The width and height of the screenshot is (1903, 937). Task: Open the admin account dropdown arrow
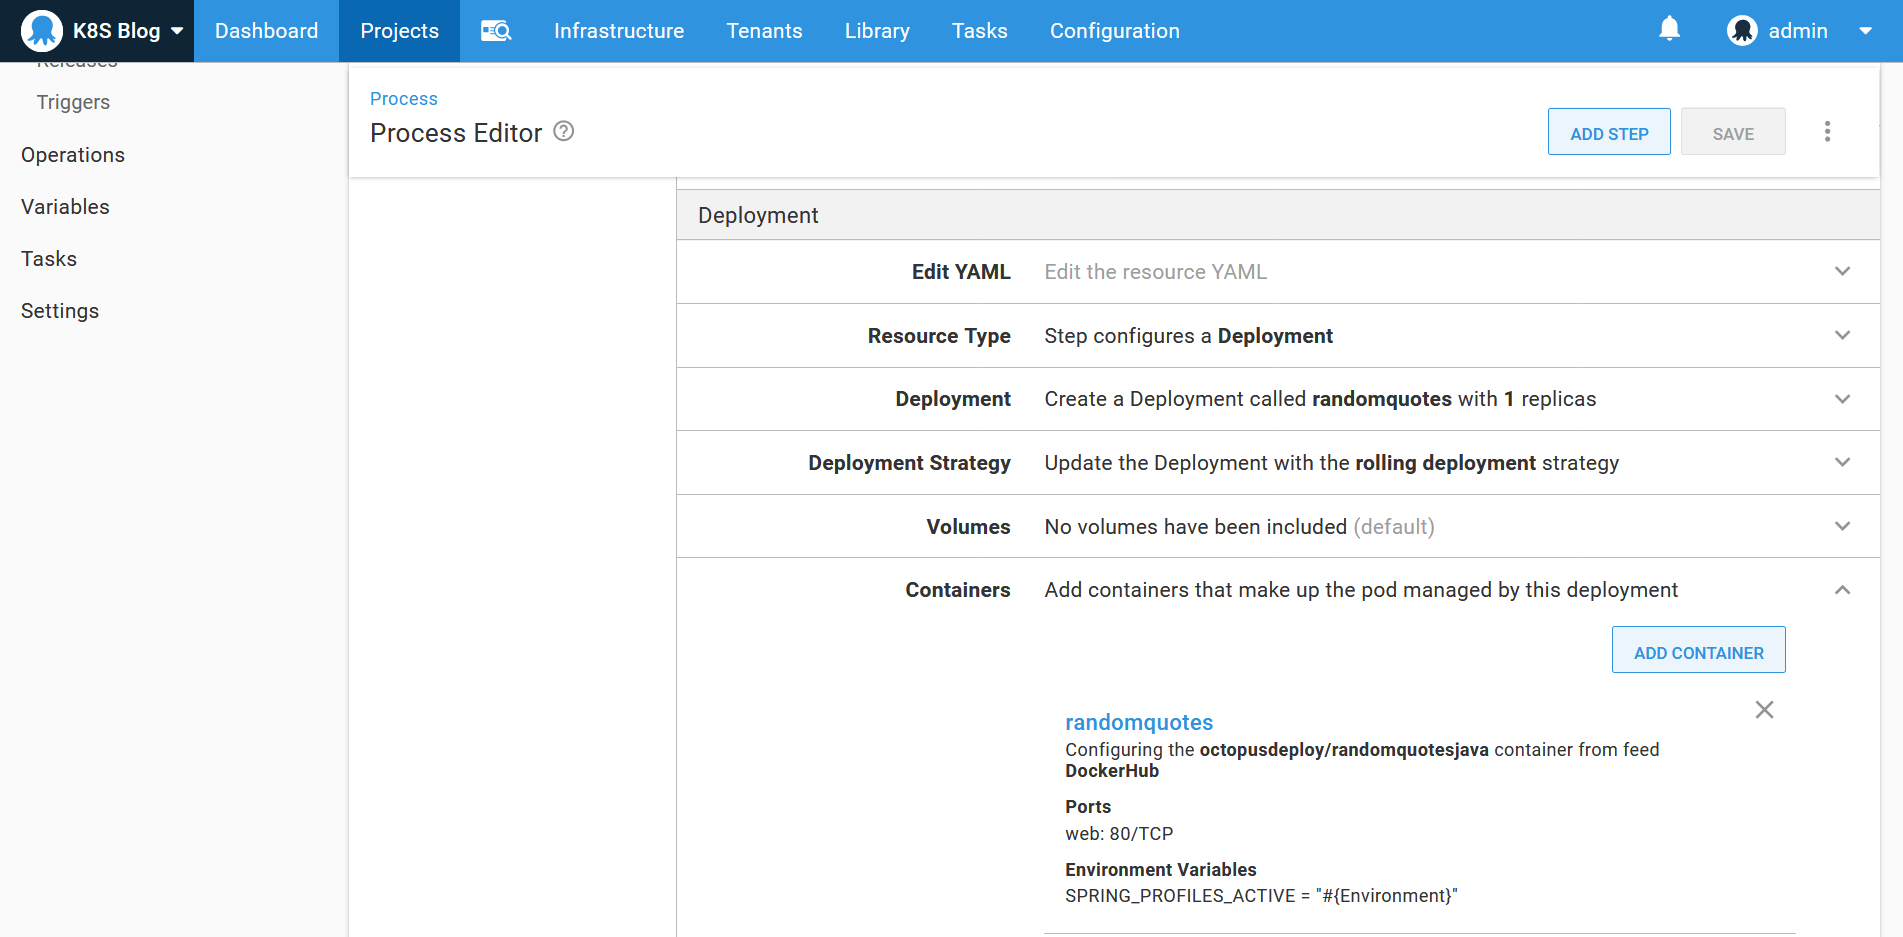(x=1865, y=31)
